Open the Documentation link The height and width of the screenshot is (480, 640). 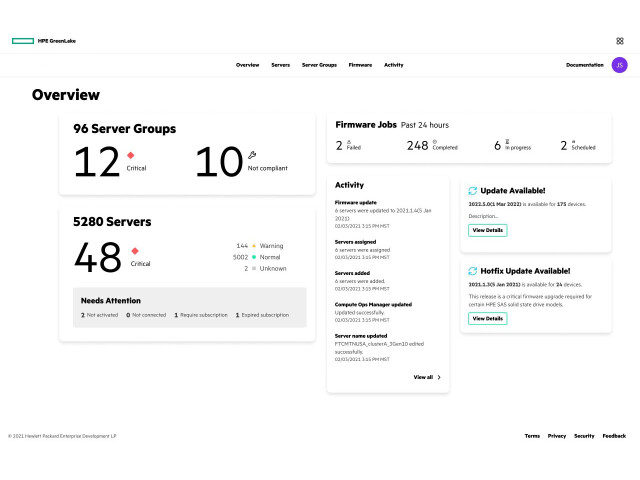[584, 65]
